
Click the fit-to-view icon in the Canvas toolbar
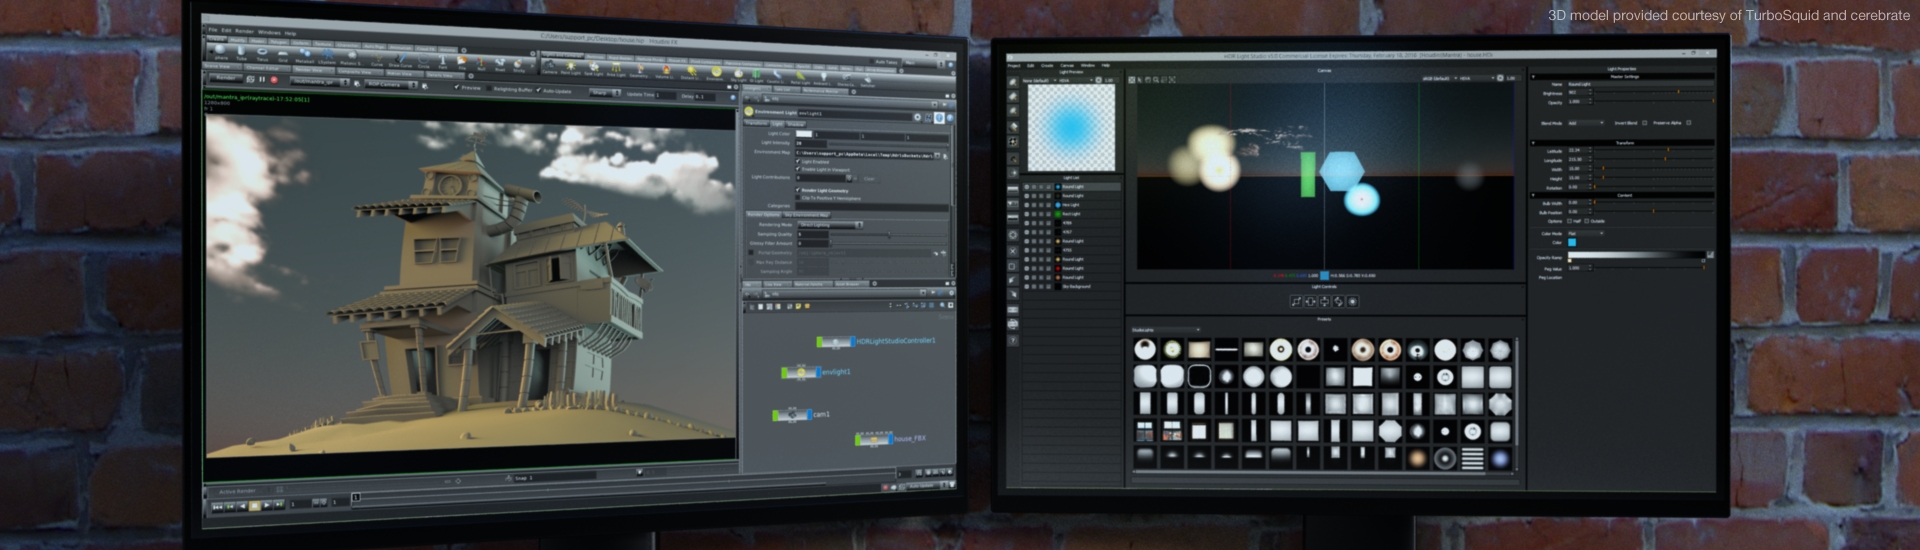pos(1172,79)
